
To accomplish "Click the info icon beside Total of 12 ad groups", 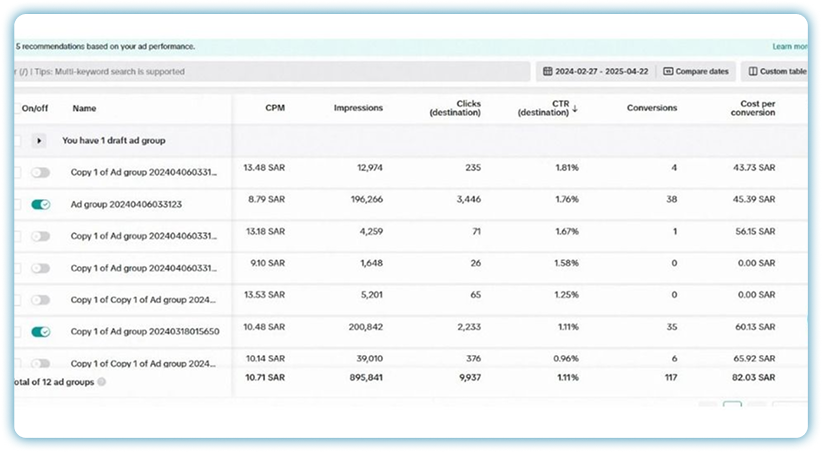I will coord(102,381).
